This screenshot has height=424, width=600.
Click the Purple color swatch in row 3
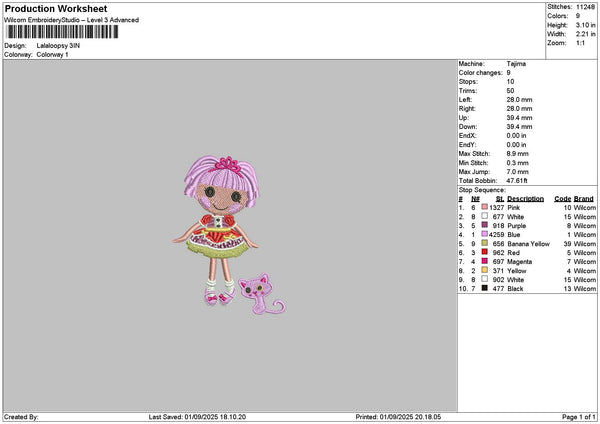pos(484,225)
